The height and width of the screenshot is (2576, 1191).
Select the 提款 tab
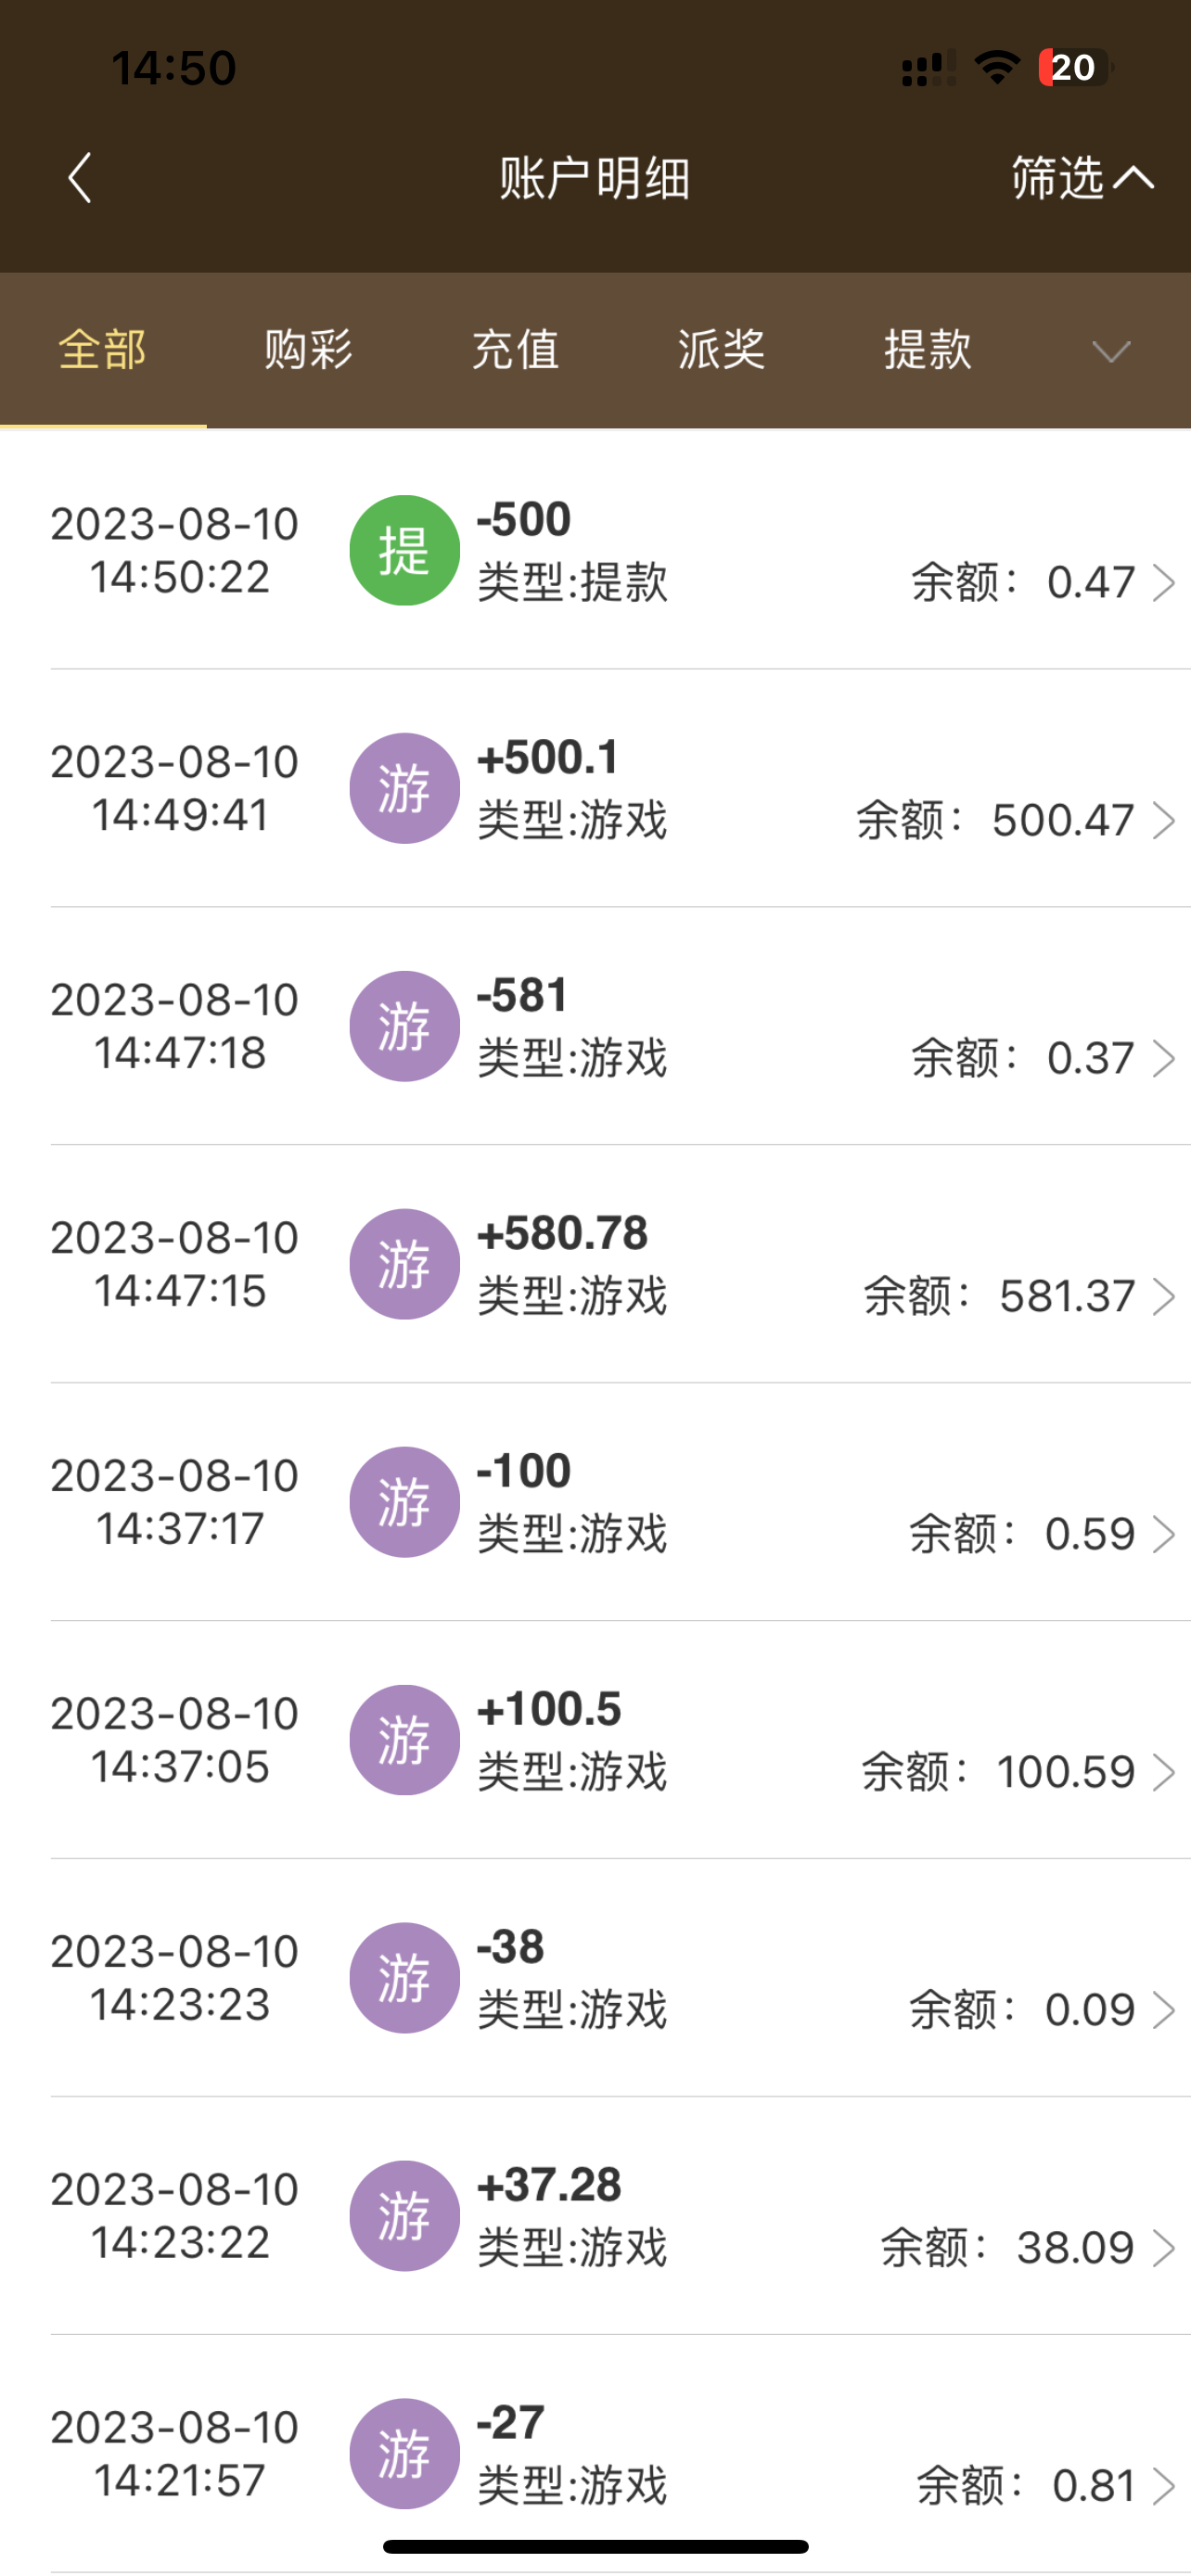pos(927,350)
